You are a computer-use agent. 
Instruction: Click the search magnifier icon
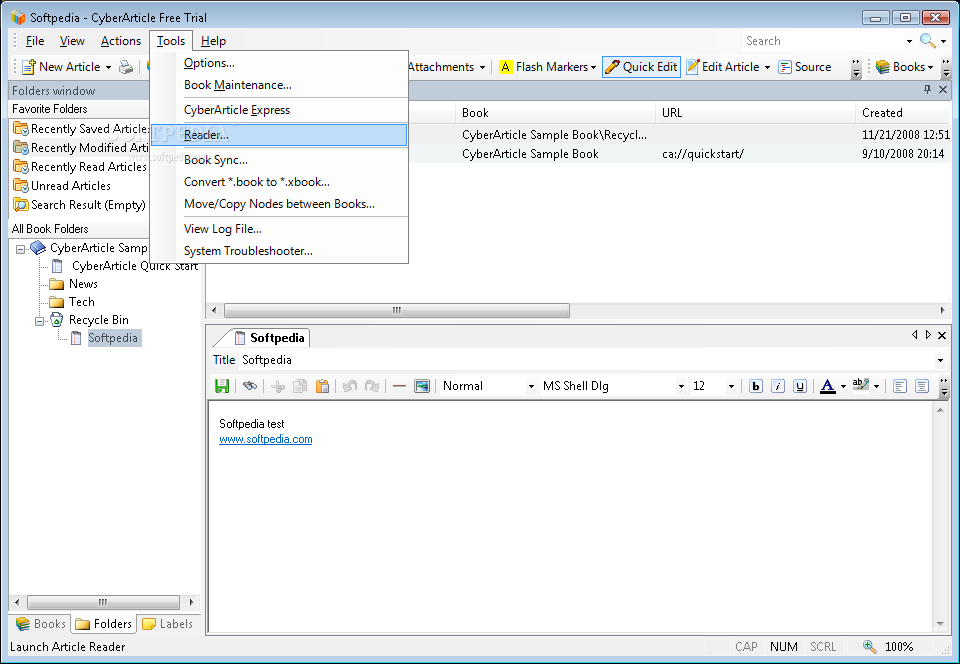927,40
